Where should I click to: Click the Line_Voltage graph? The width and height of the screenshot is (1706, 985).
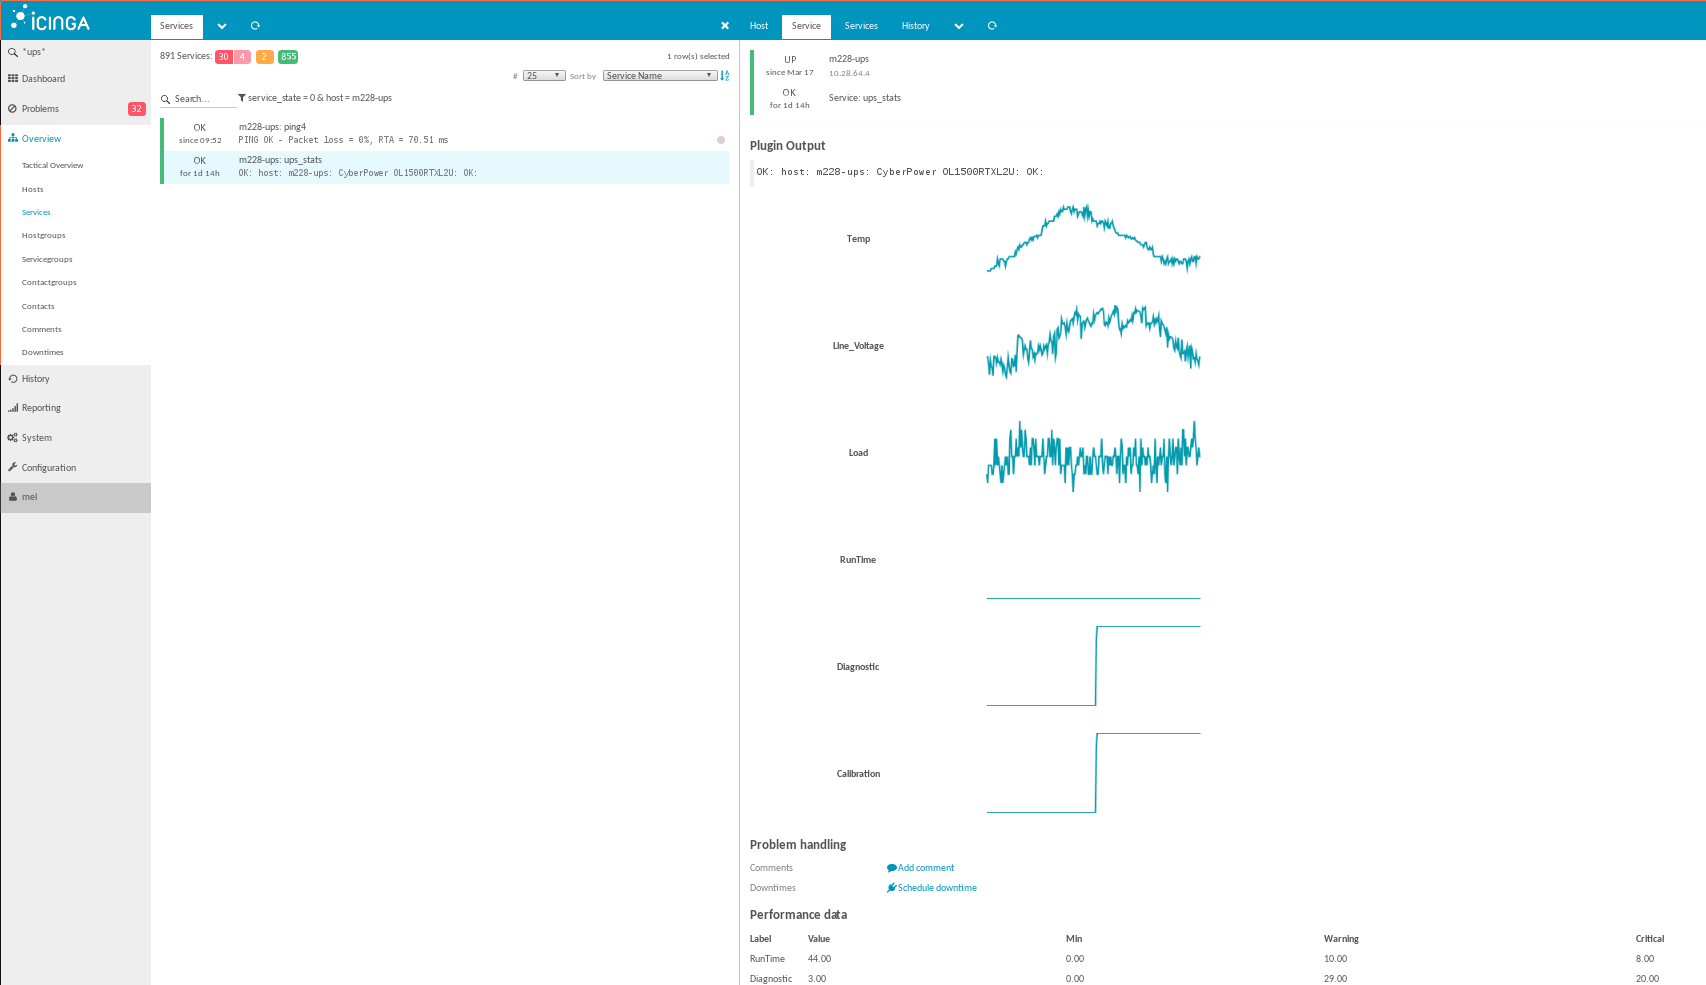pyautogui.click(x=1093, y=343)
